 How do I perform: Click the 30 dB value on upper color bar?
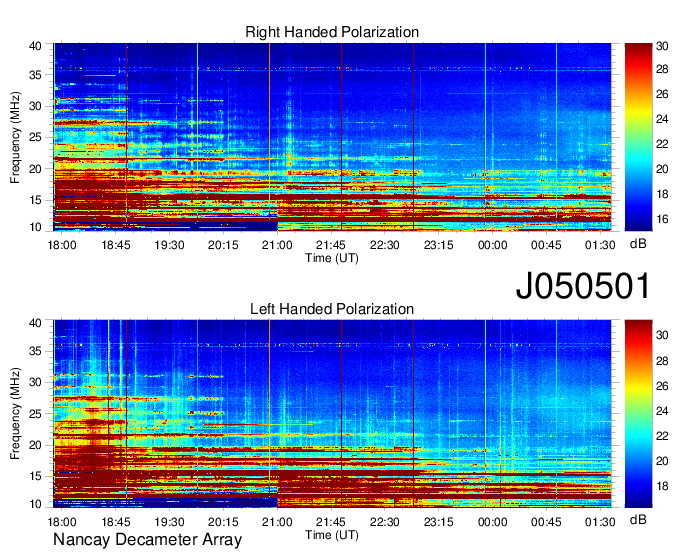coord(662,46)
